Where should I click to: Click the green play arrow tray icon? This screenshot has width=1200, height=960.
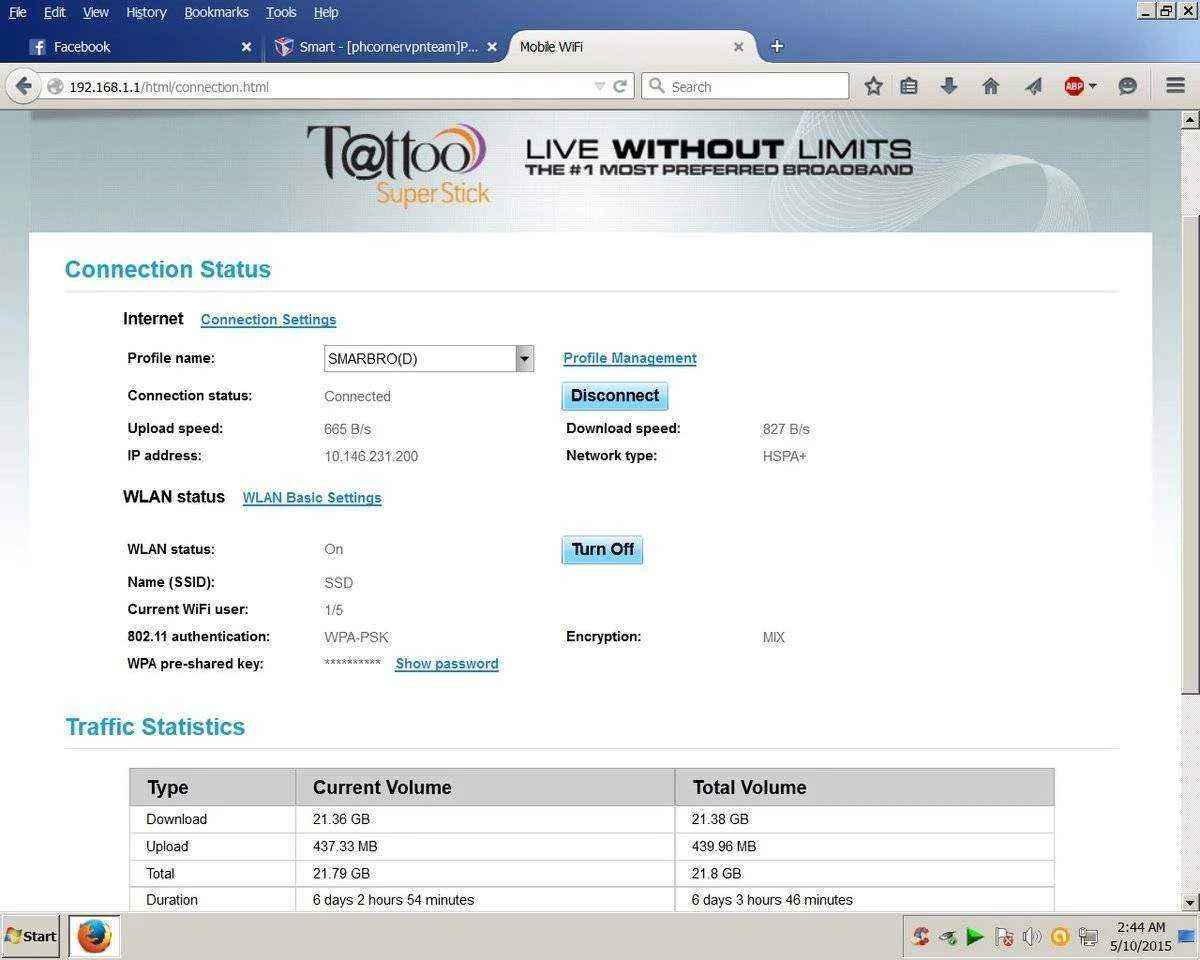click(975, 937)
